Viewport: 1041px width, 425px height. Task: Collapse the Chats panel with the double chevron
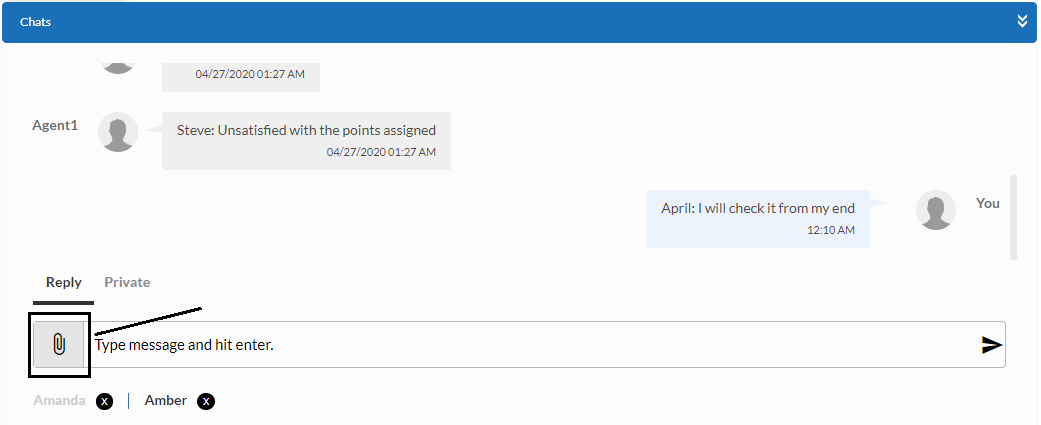(x=1022, y=21)
